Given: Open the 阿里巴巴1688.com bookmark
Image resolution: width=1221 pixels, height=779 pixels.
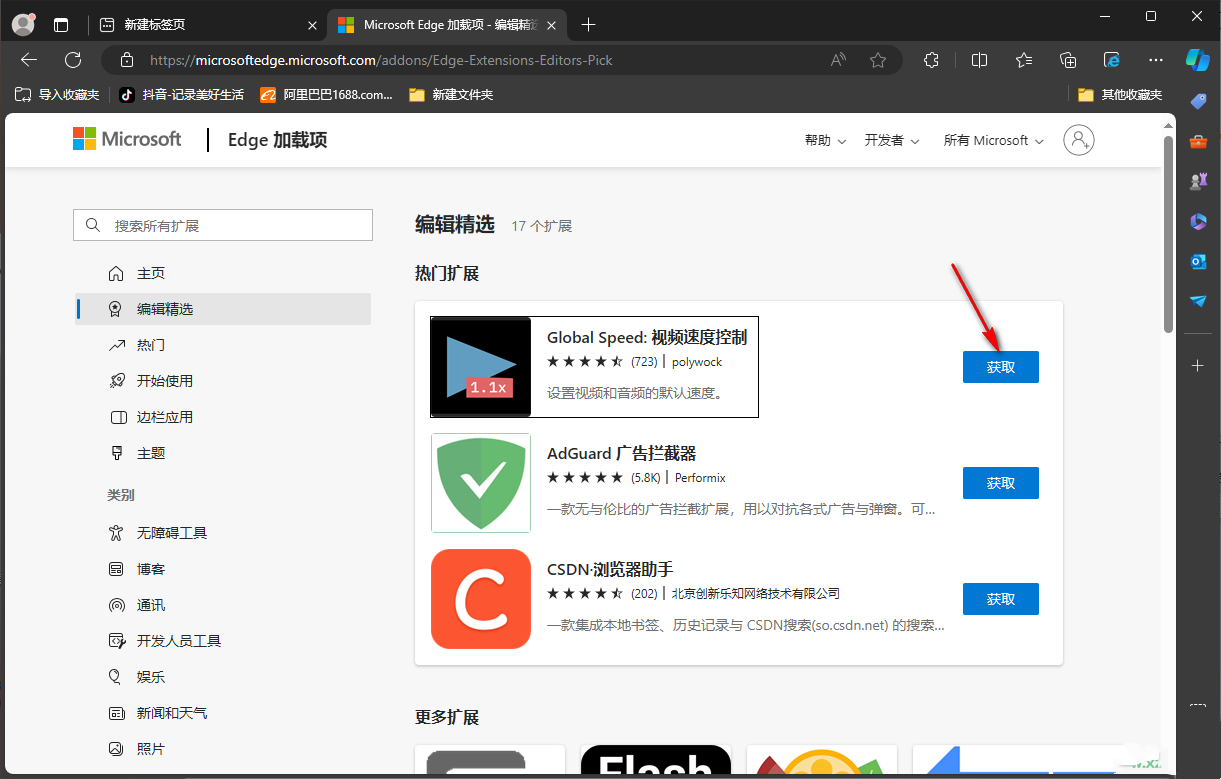Looking at the screenshot, I should click(326, 95).
